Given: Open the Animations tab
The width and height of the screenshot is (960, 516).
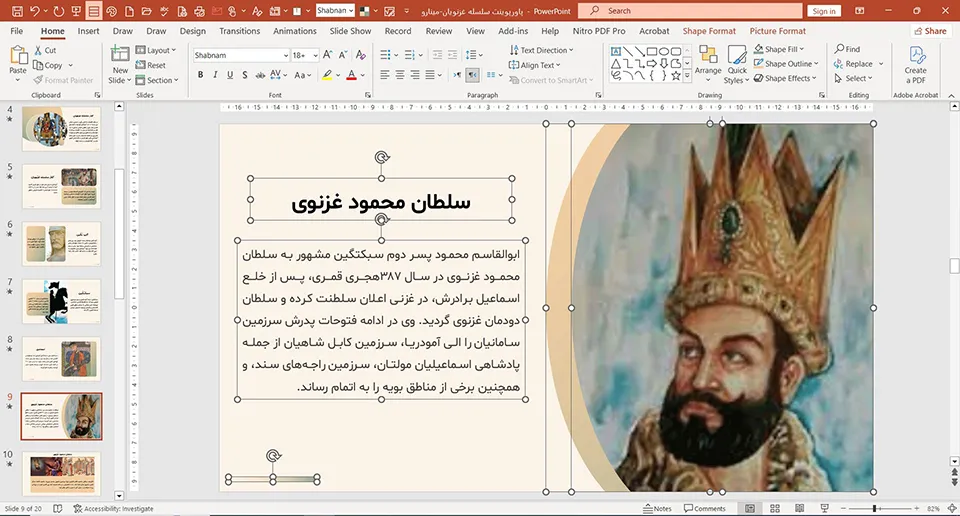Looking at the screenshot, I should 294,31.
